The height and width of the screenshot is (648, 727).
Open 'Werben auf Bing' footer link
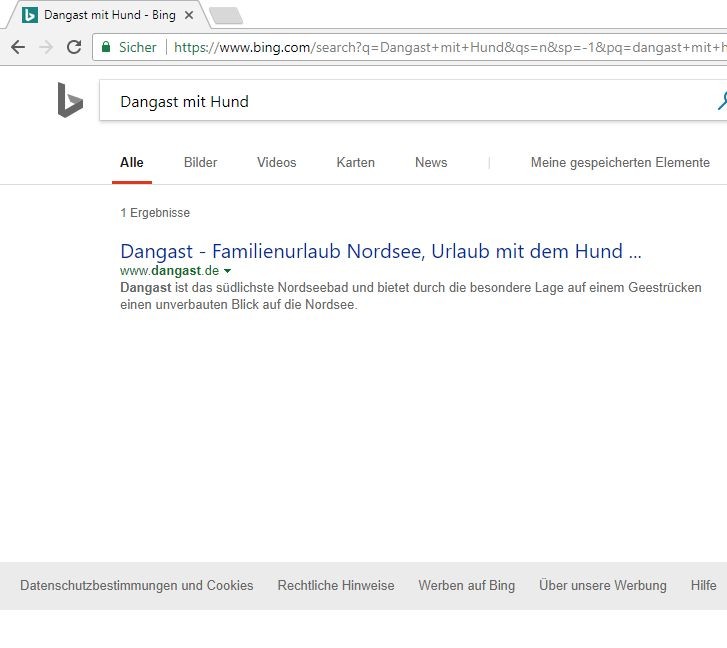tap(466, 585)
